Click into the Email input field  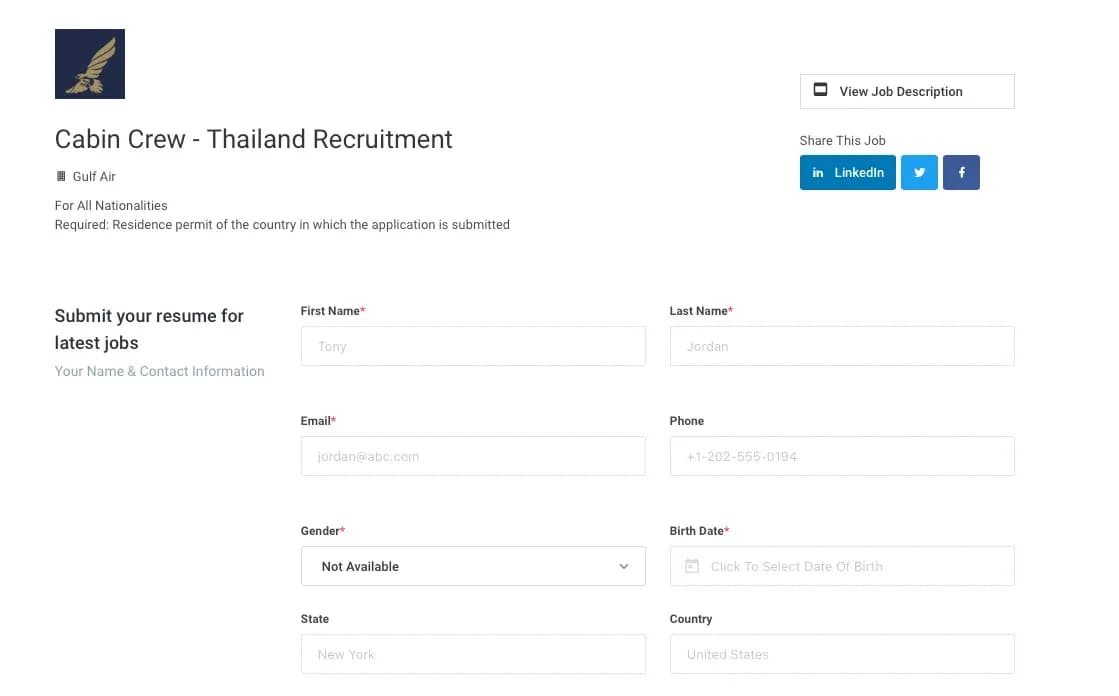[x=472, y=456]
